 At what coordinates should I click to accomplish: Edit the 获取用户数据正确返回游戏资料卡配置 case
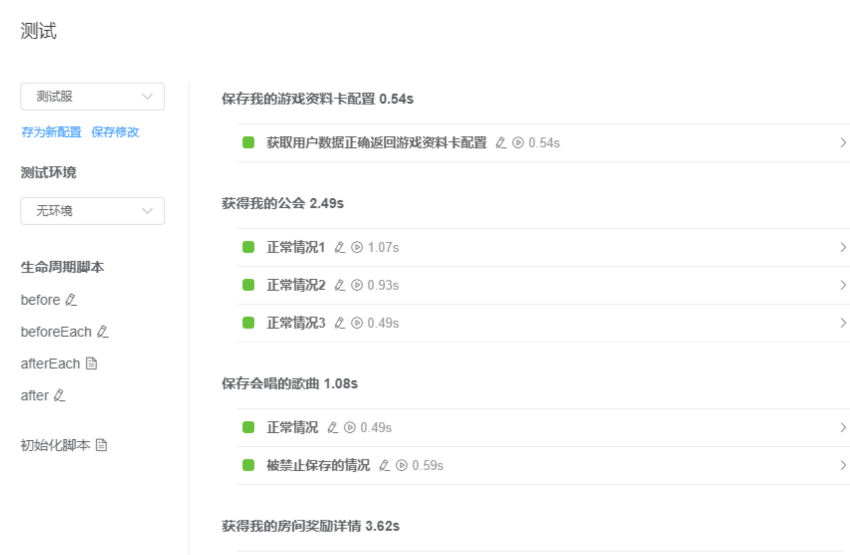pos(501,143)
